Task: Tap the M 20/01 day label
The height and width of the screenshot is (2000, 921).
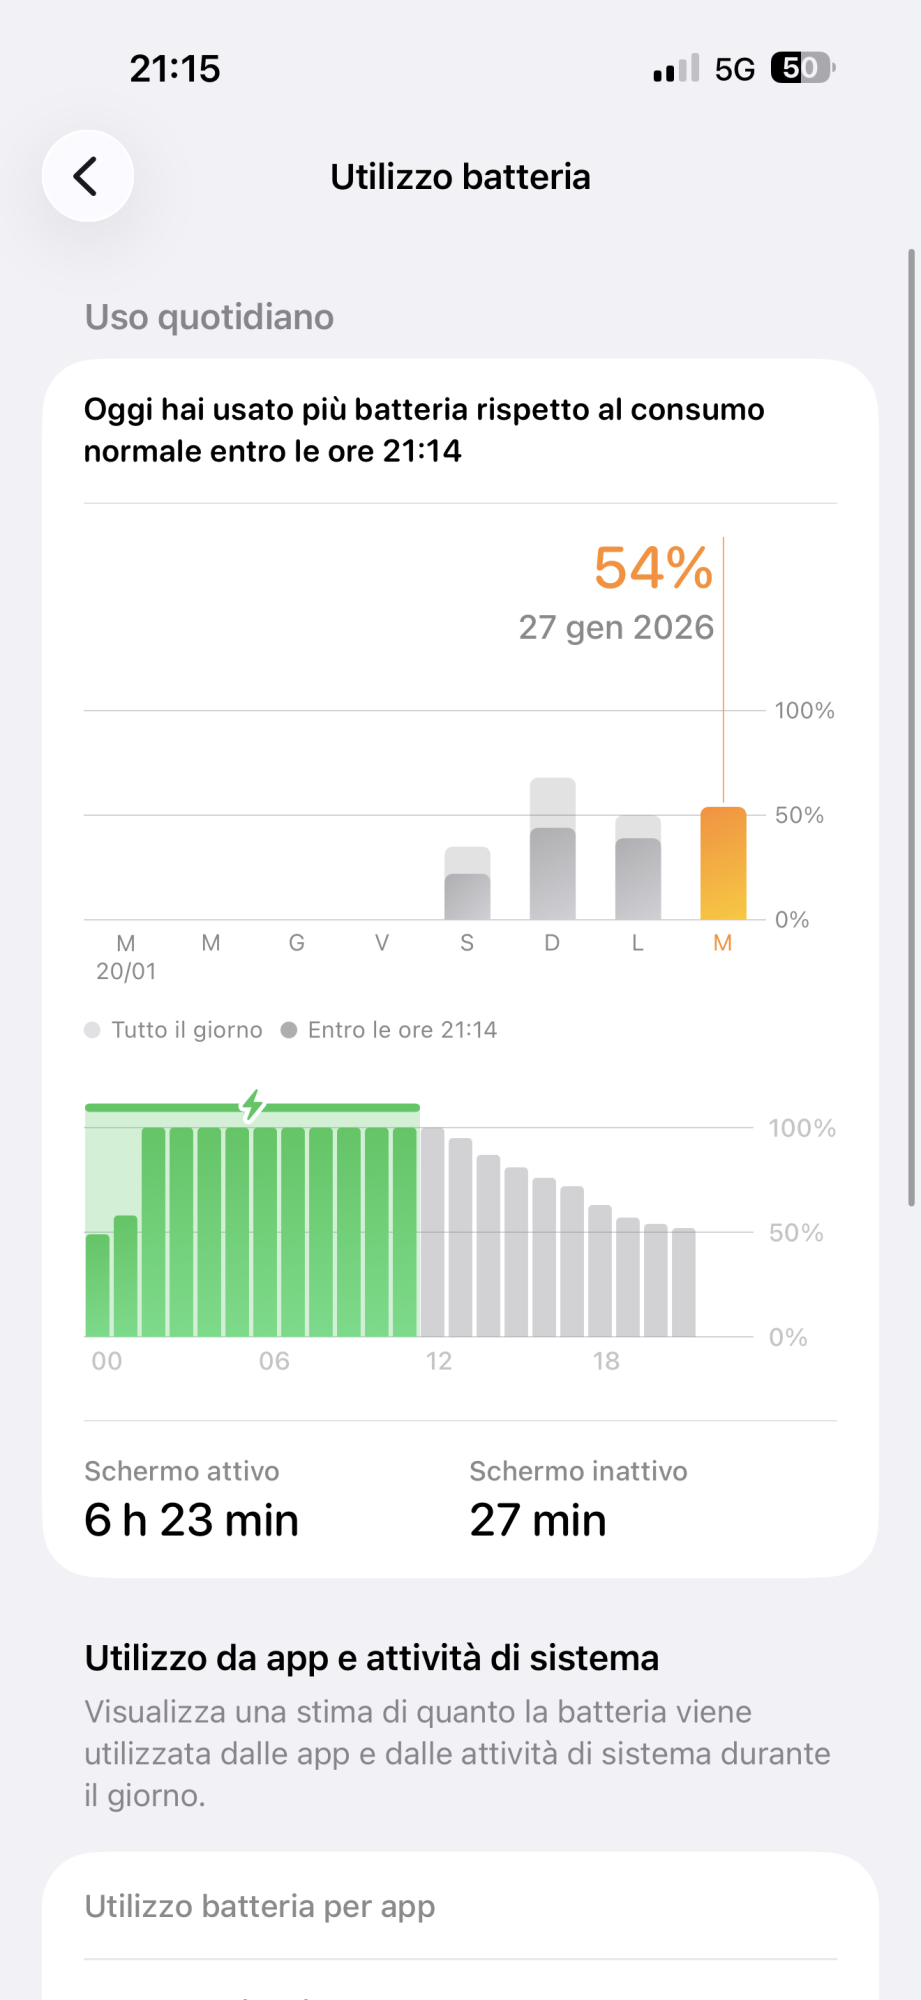Action: point(126,957)
